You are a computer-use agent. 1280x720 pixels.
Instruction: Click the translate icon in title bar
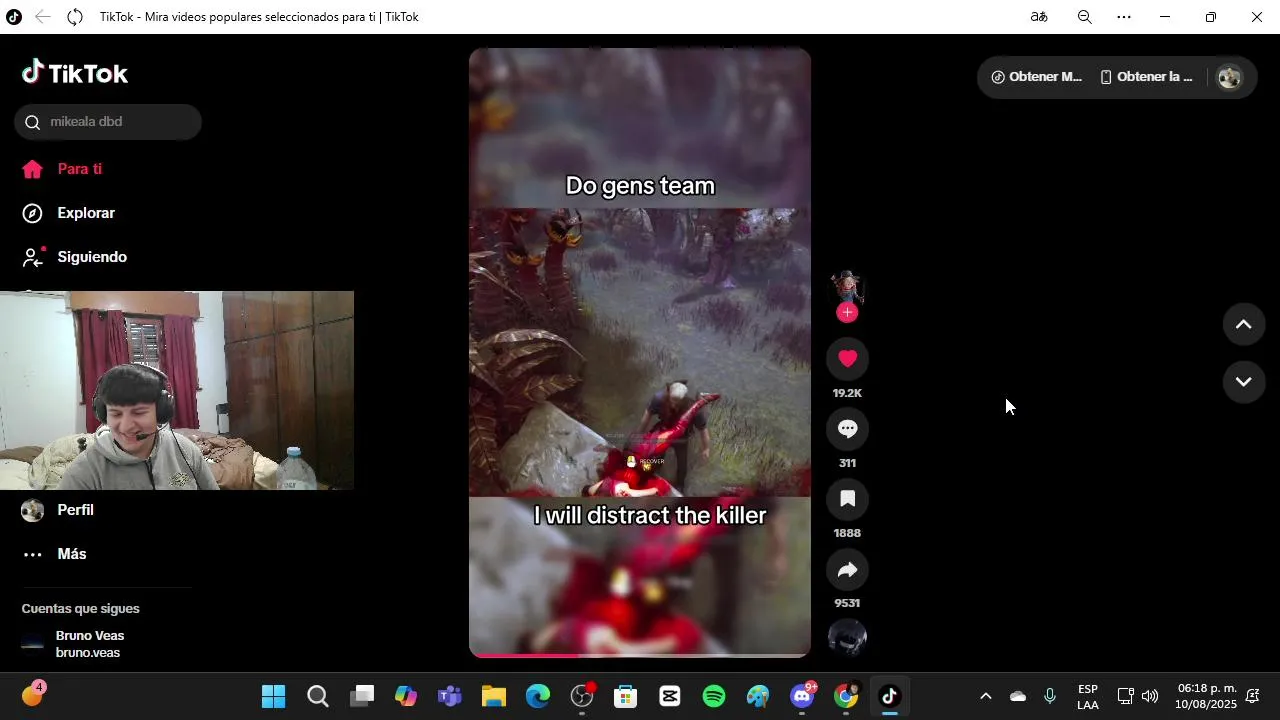1039,17
